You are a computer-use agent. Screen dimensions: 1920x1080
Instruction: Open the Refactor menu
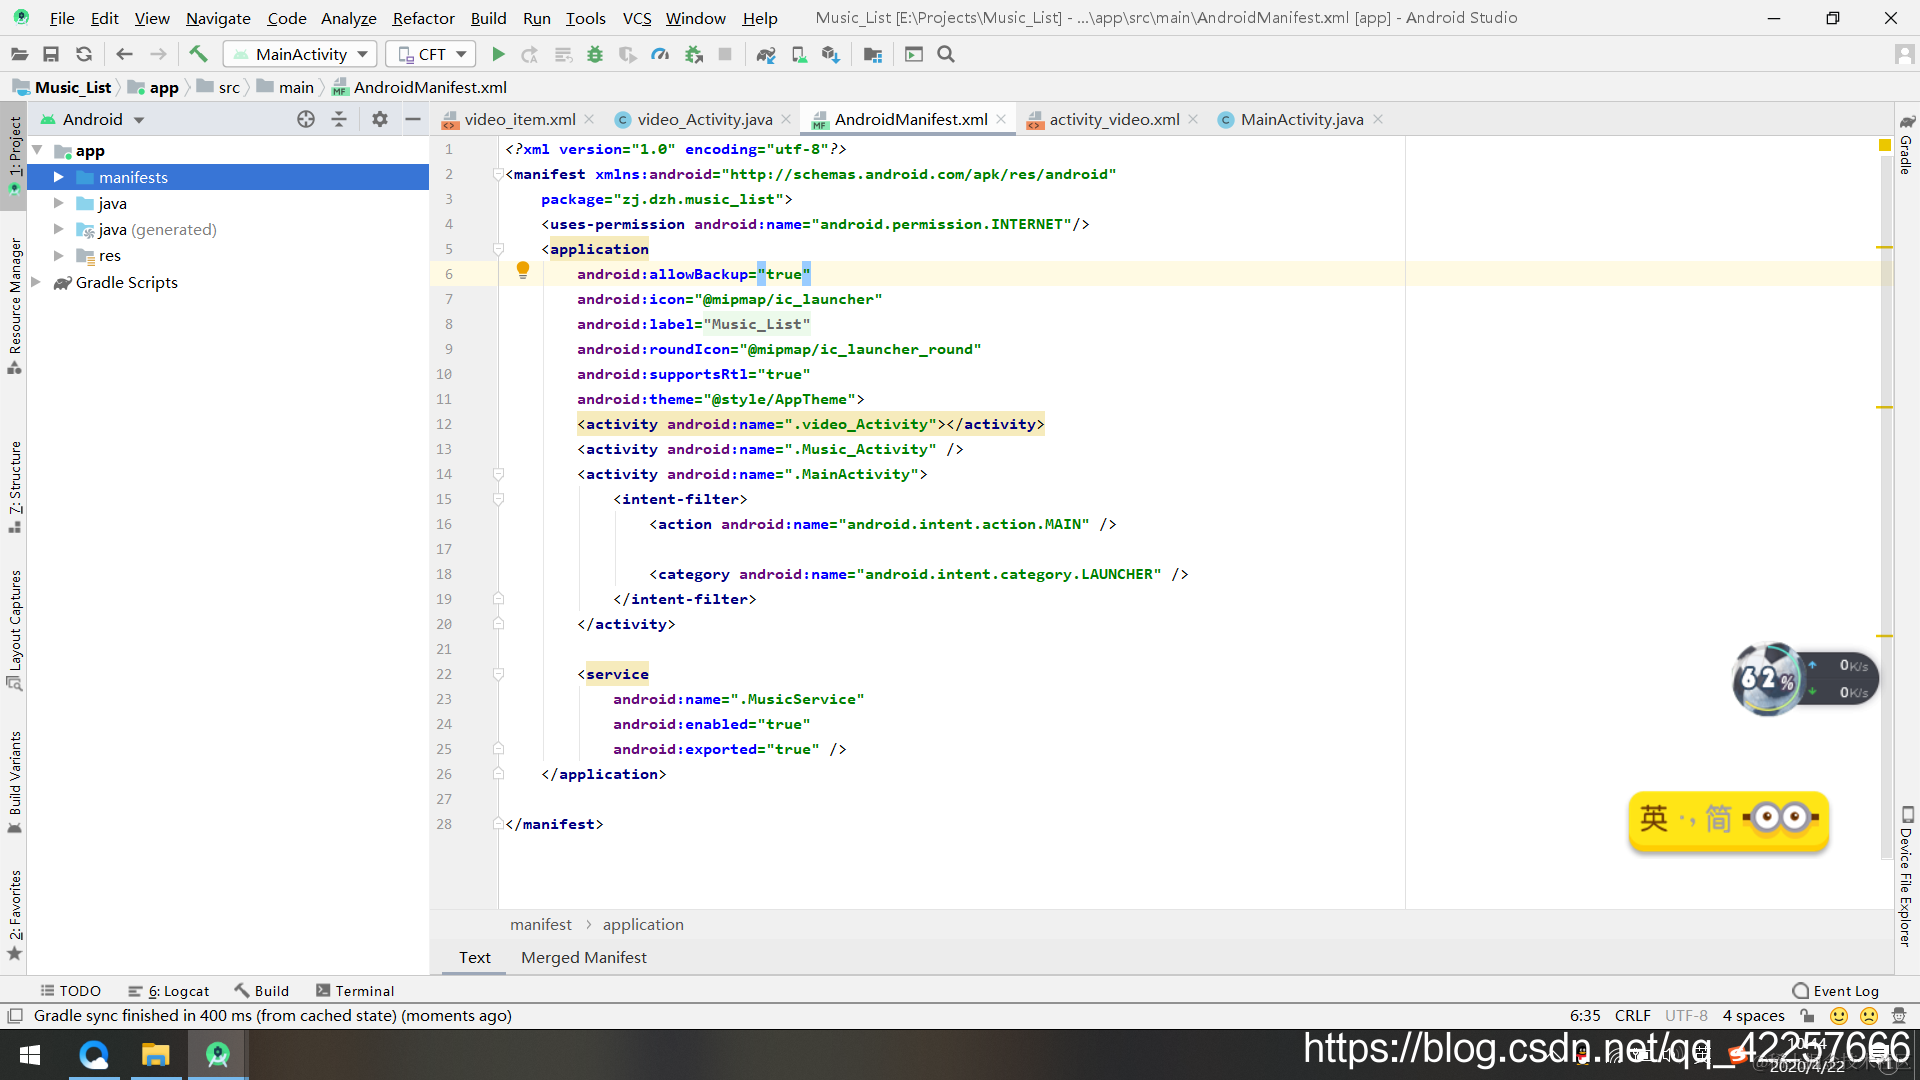click(x=423, y=18)
